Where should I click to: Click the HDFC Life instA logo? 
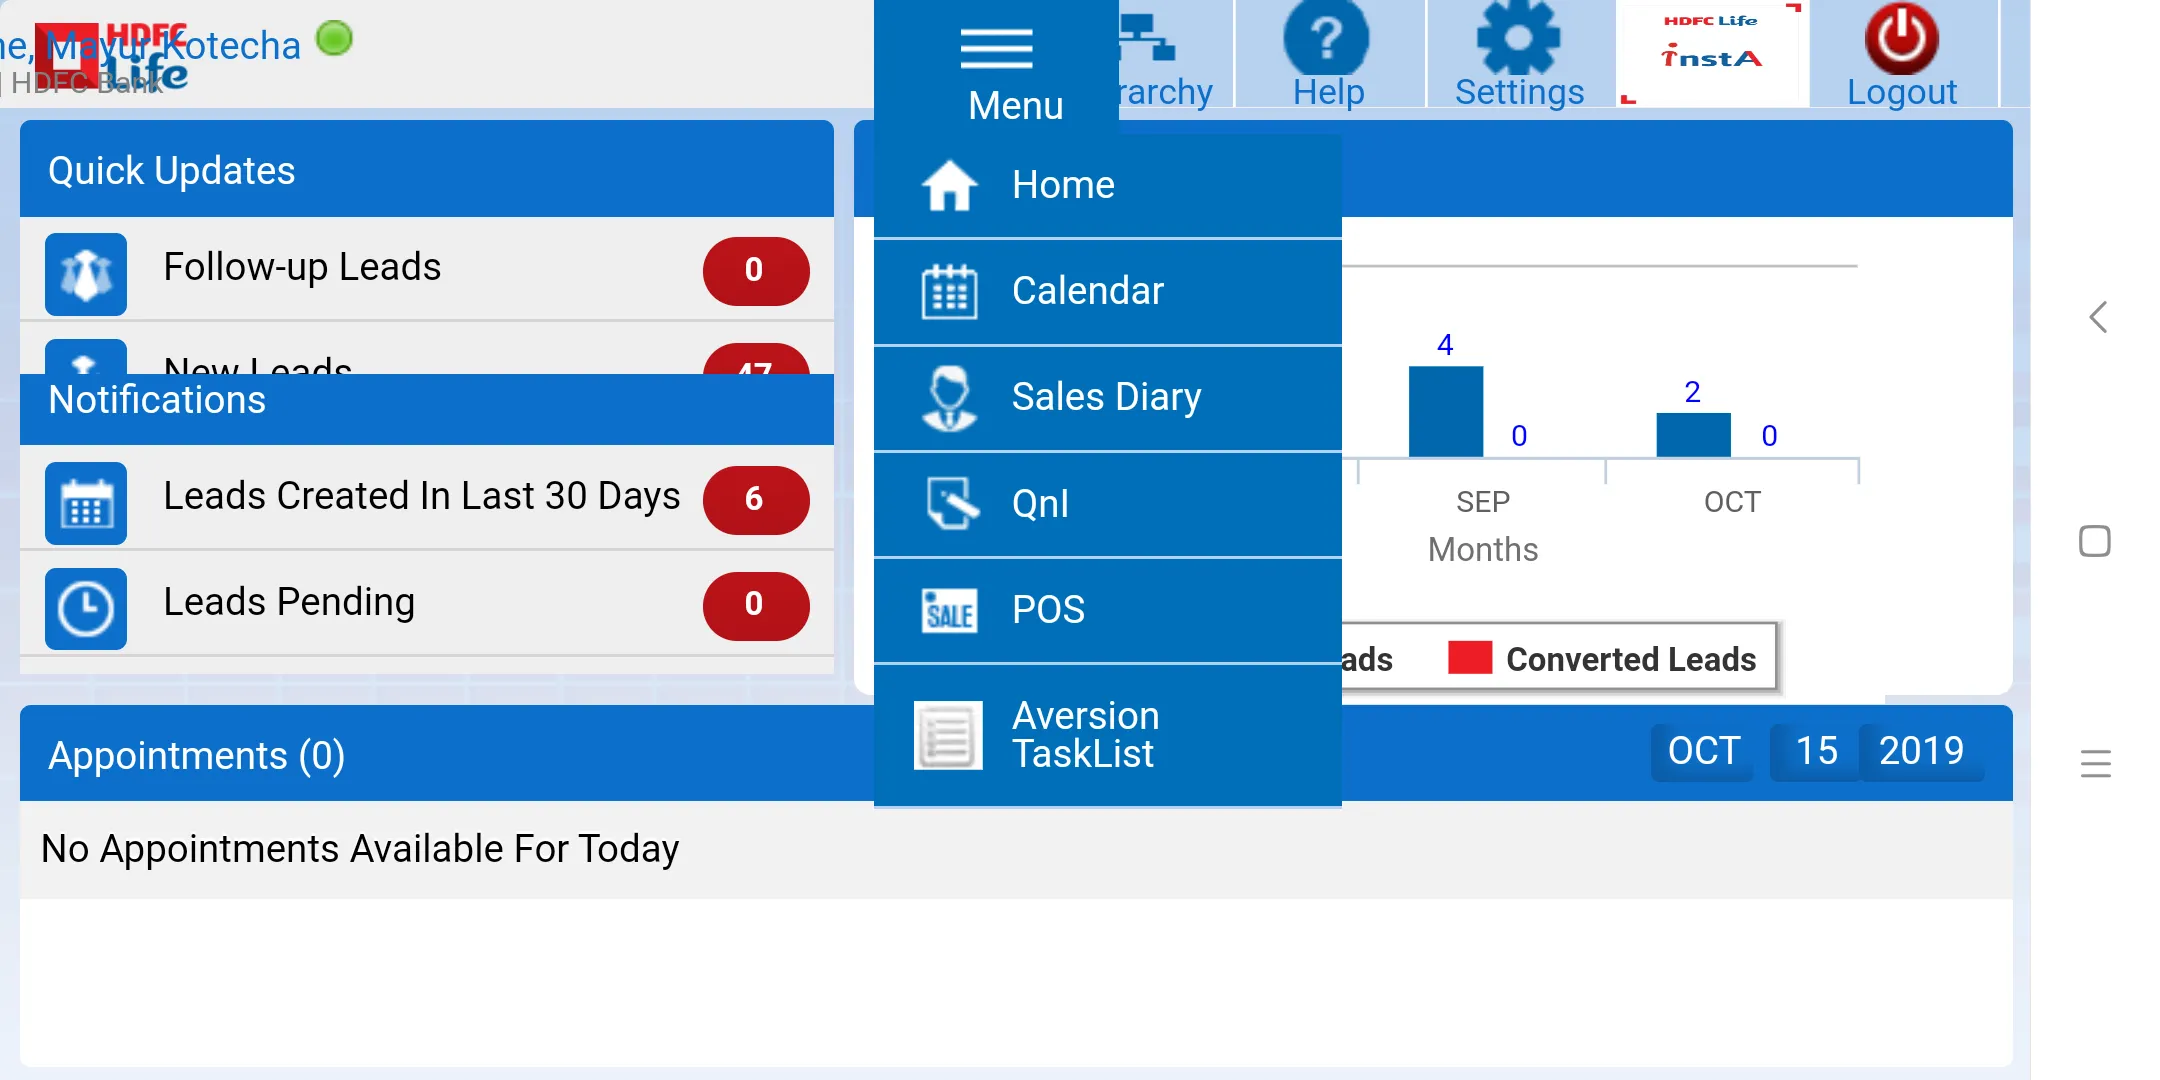(x=1710, y=45)
